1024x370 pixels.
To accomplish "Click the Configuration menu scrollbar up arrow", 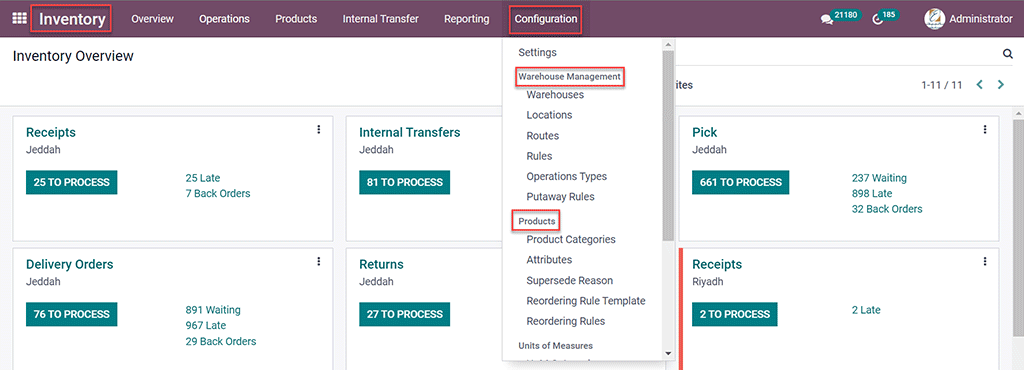I will point(667,45).
